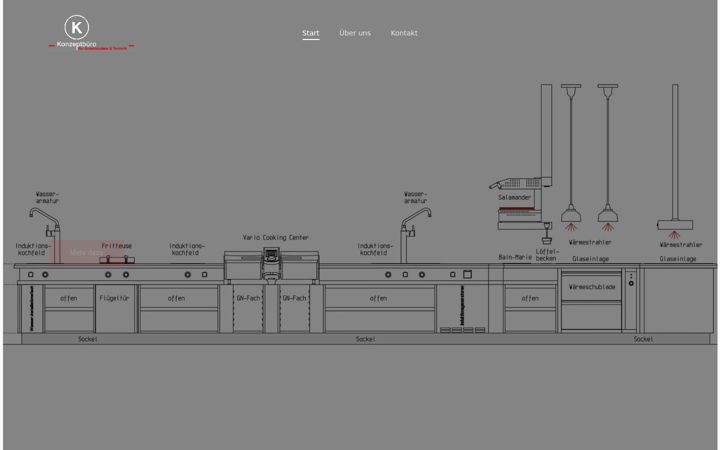Click the Bain-Marie label
Image resolution: width=720 pixels, height=450 pixels.
click(515, 257)
